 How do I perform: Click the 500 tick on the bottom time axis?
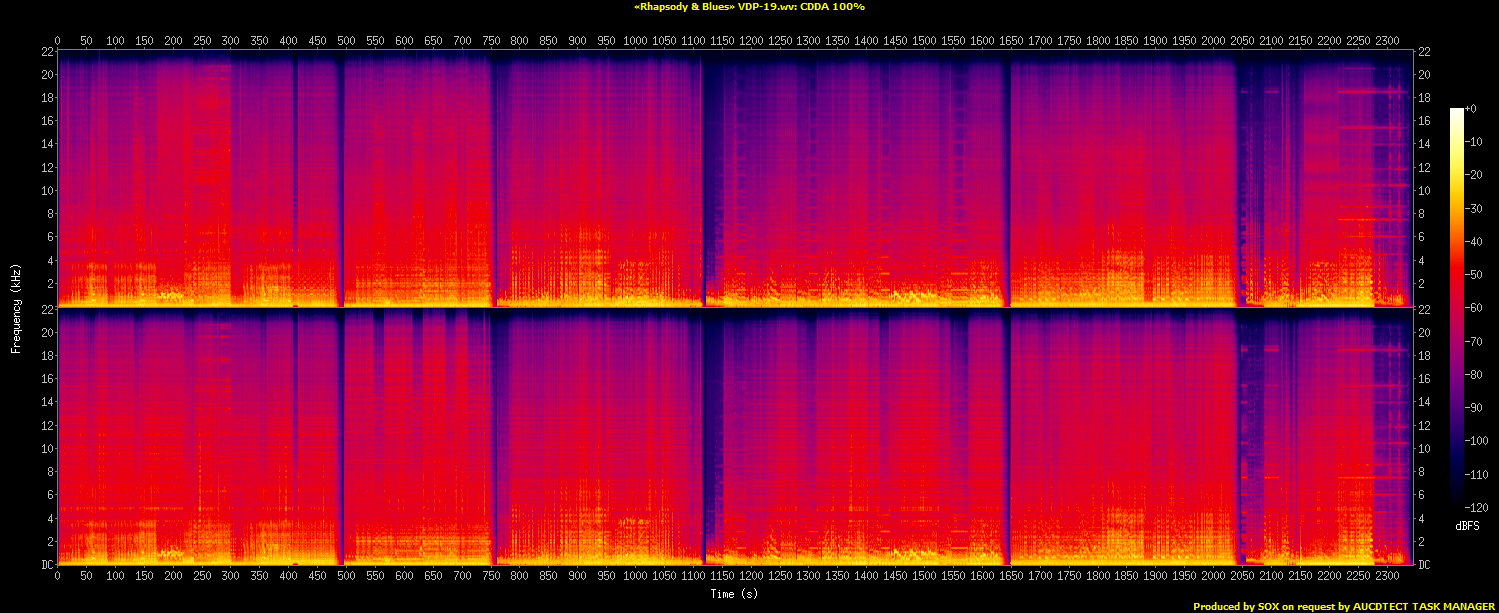[346, 577]
